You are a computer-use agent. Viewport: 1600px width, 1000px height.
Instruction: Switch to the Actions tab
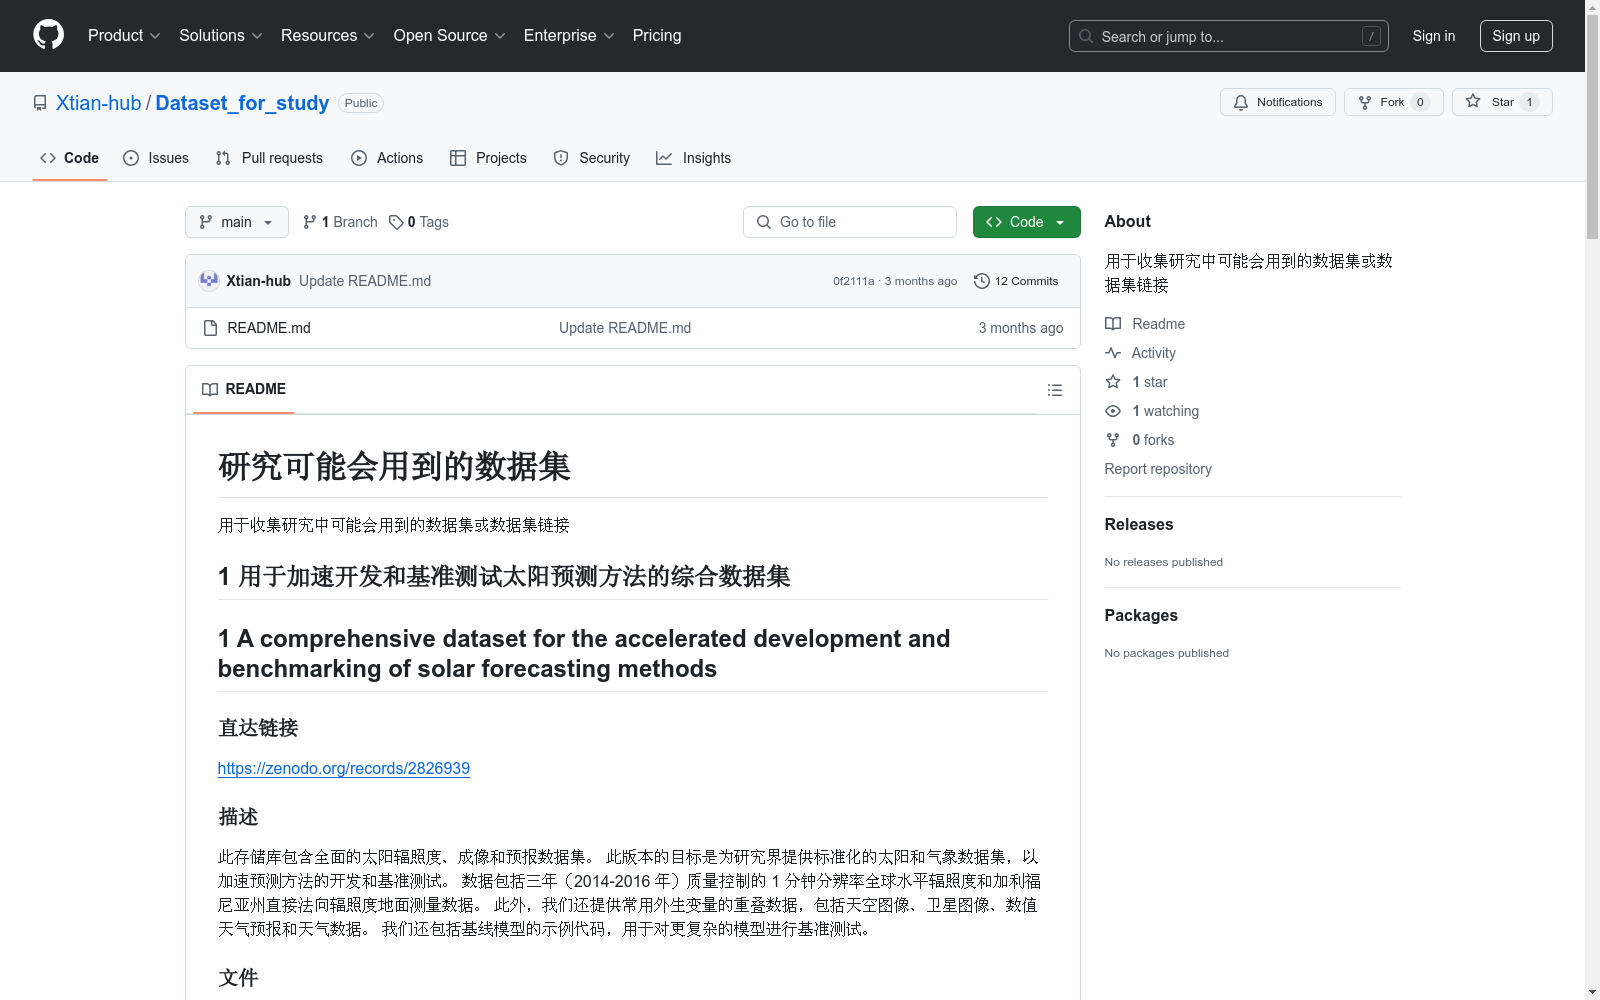coord(387,158)
